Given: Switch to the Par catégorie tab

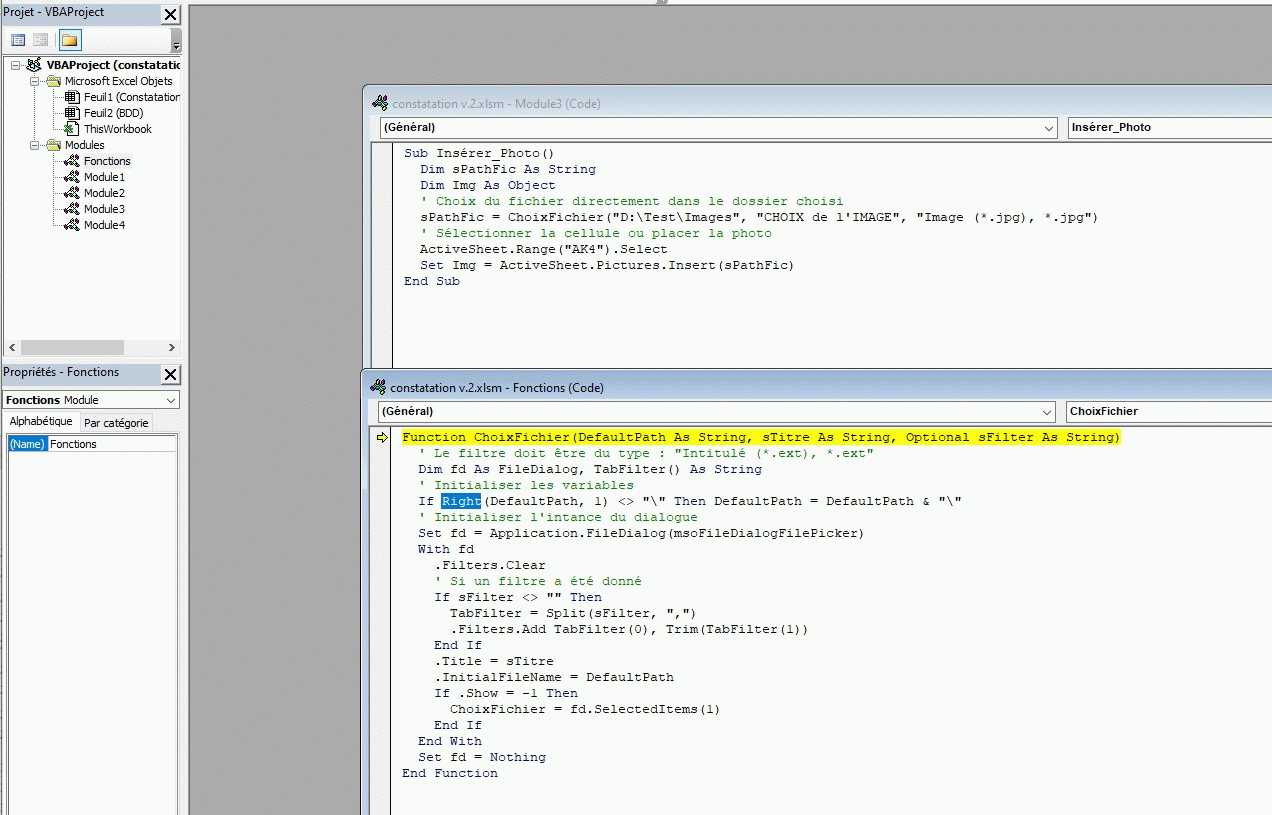Looking at the screenshot, I should tap(116, 423).
